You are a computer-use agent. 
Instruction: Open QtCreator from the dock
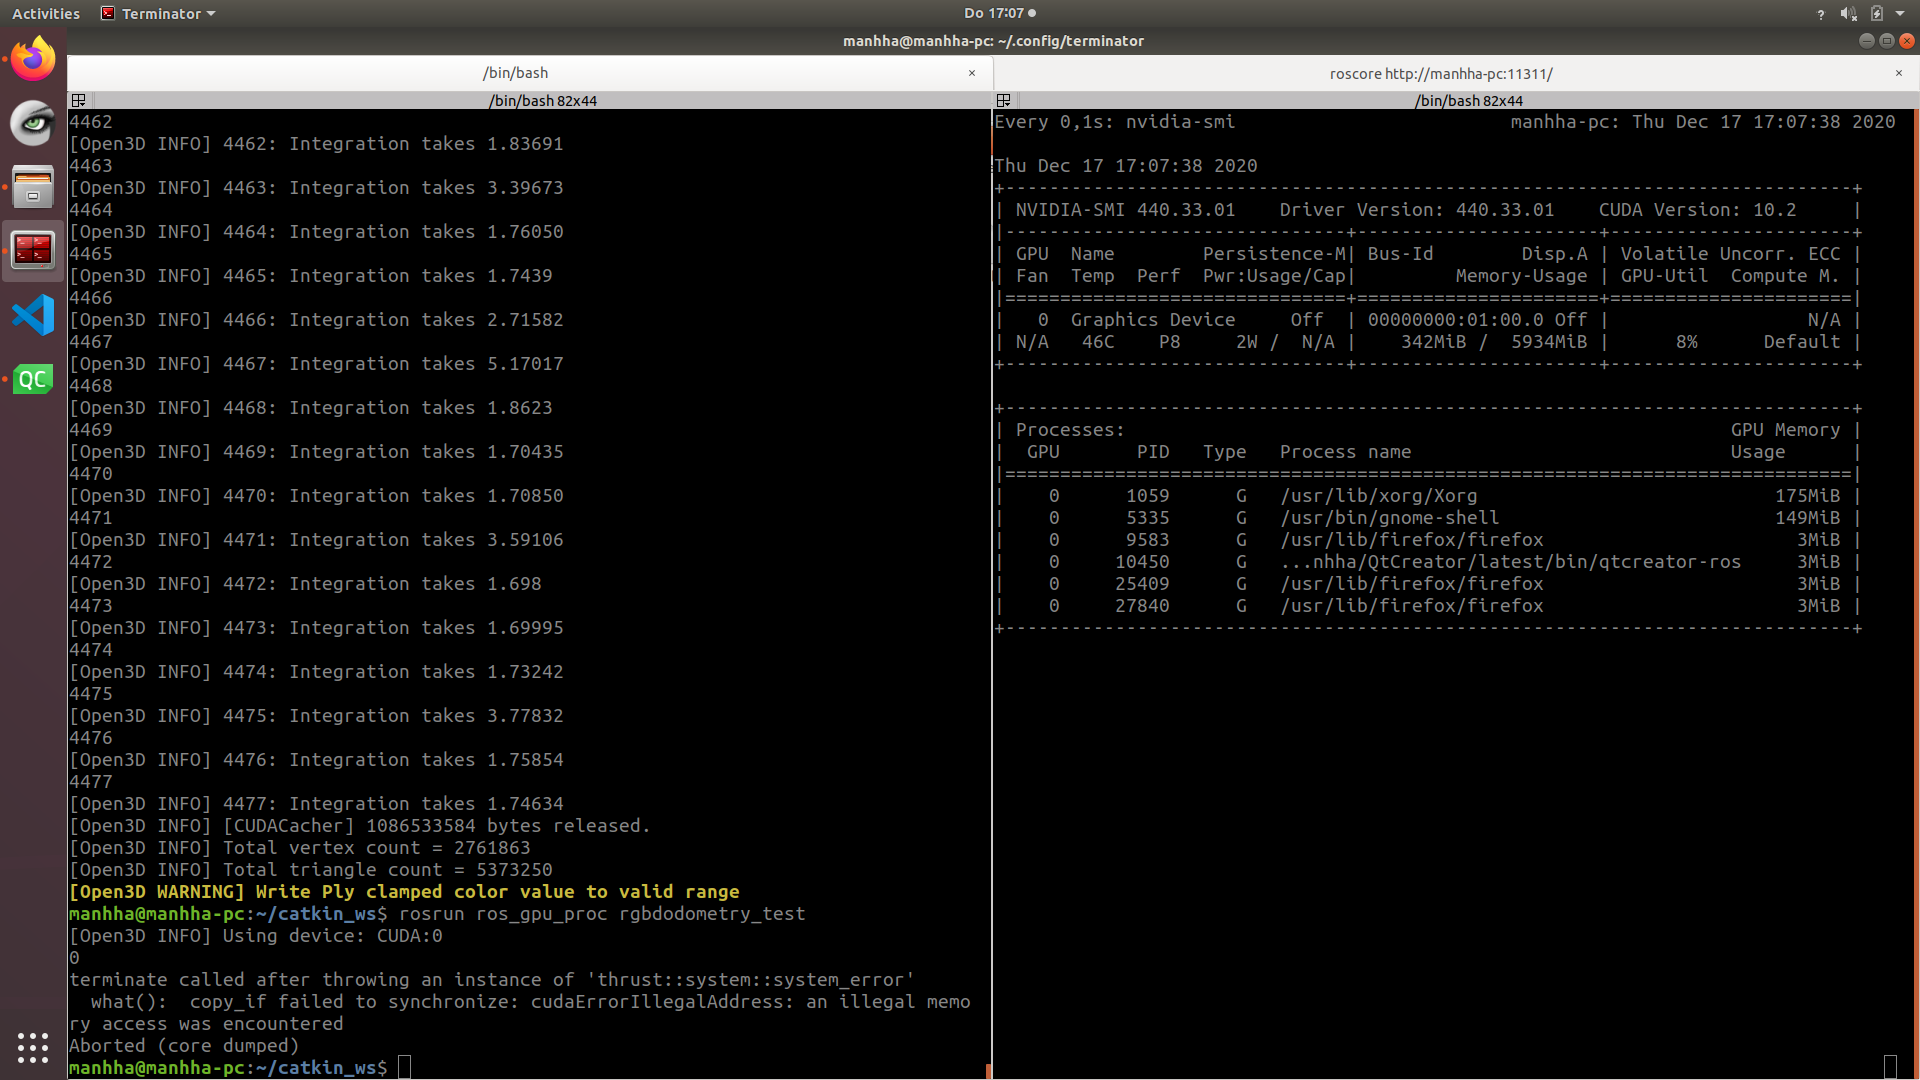tap(33, 379)
